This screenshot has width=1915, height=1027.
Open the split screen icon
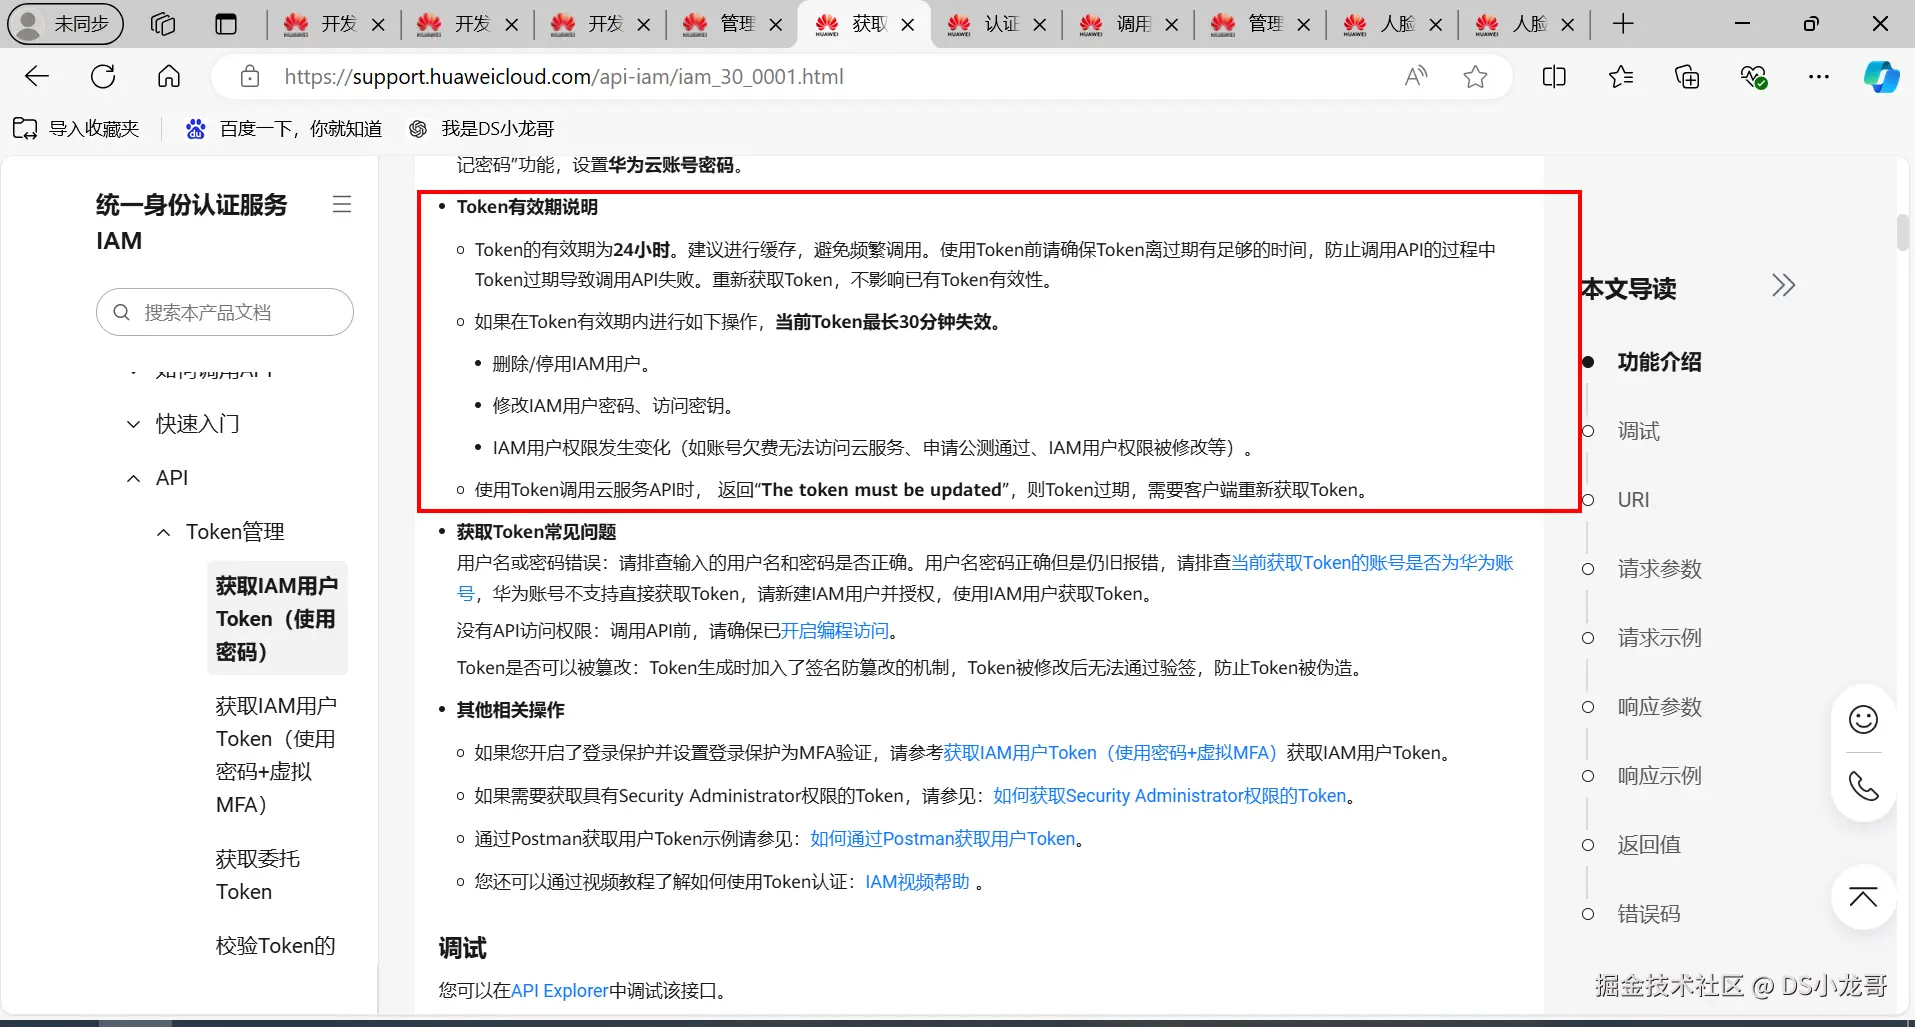coord(1554,77)
